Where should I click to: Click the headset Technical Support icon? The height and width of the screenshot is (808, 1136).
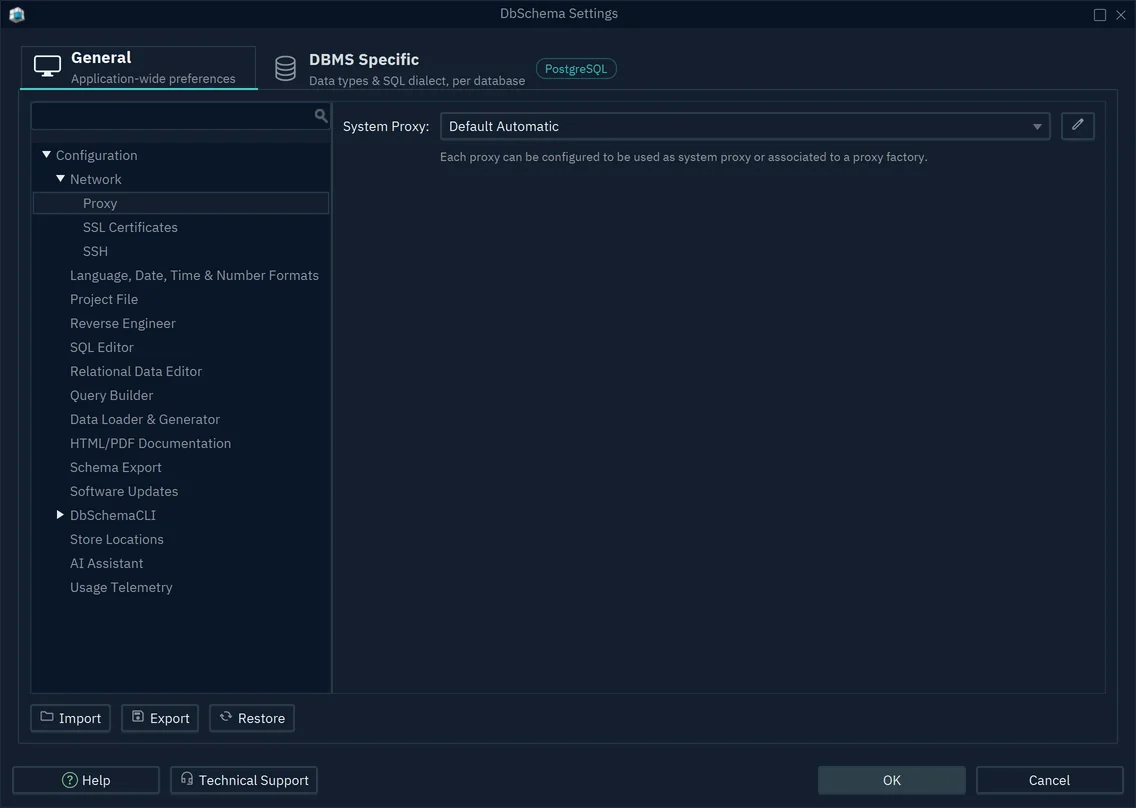point(187,779)
